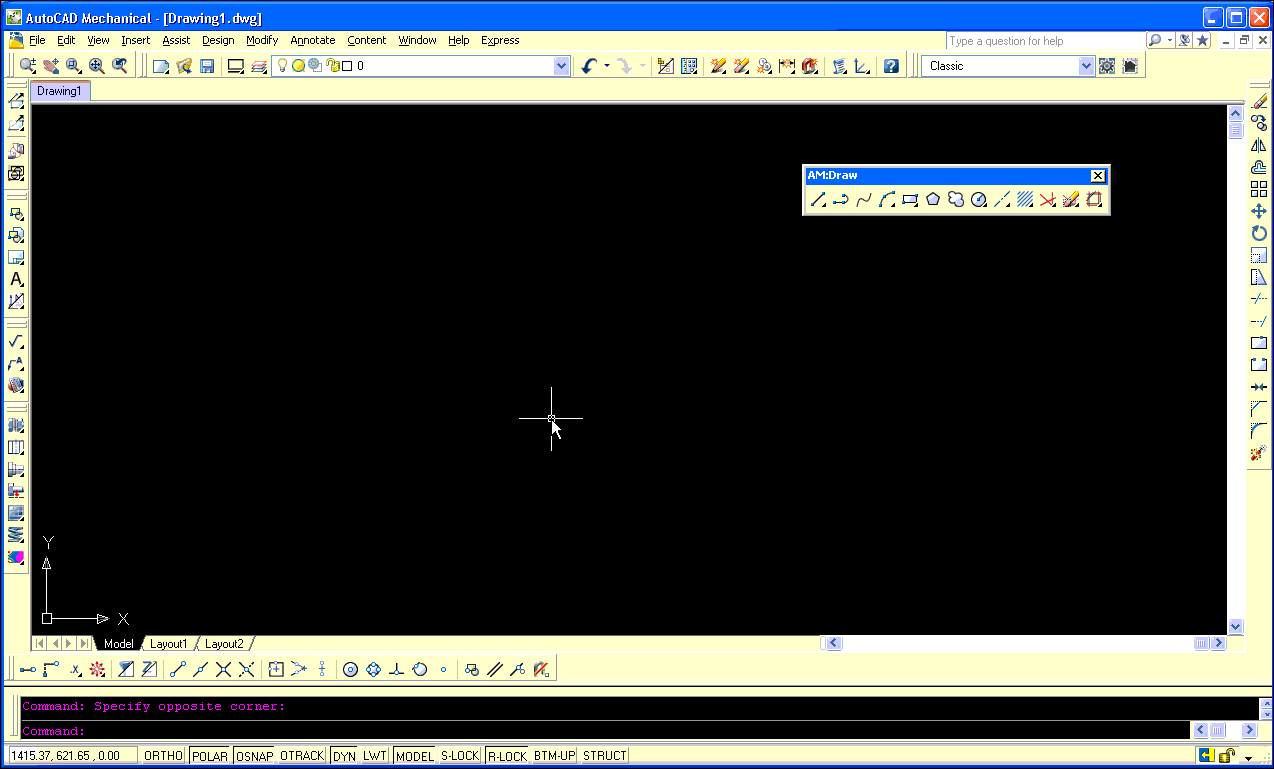The height and width of the screenshot is (769, 1274).
Task: Toggle OSNAP in status bar
Action: pyautogui.click(x=255, y=756)
